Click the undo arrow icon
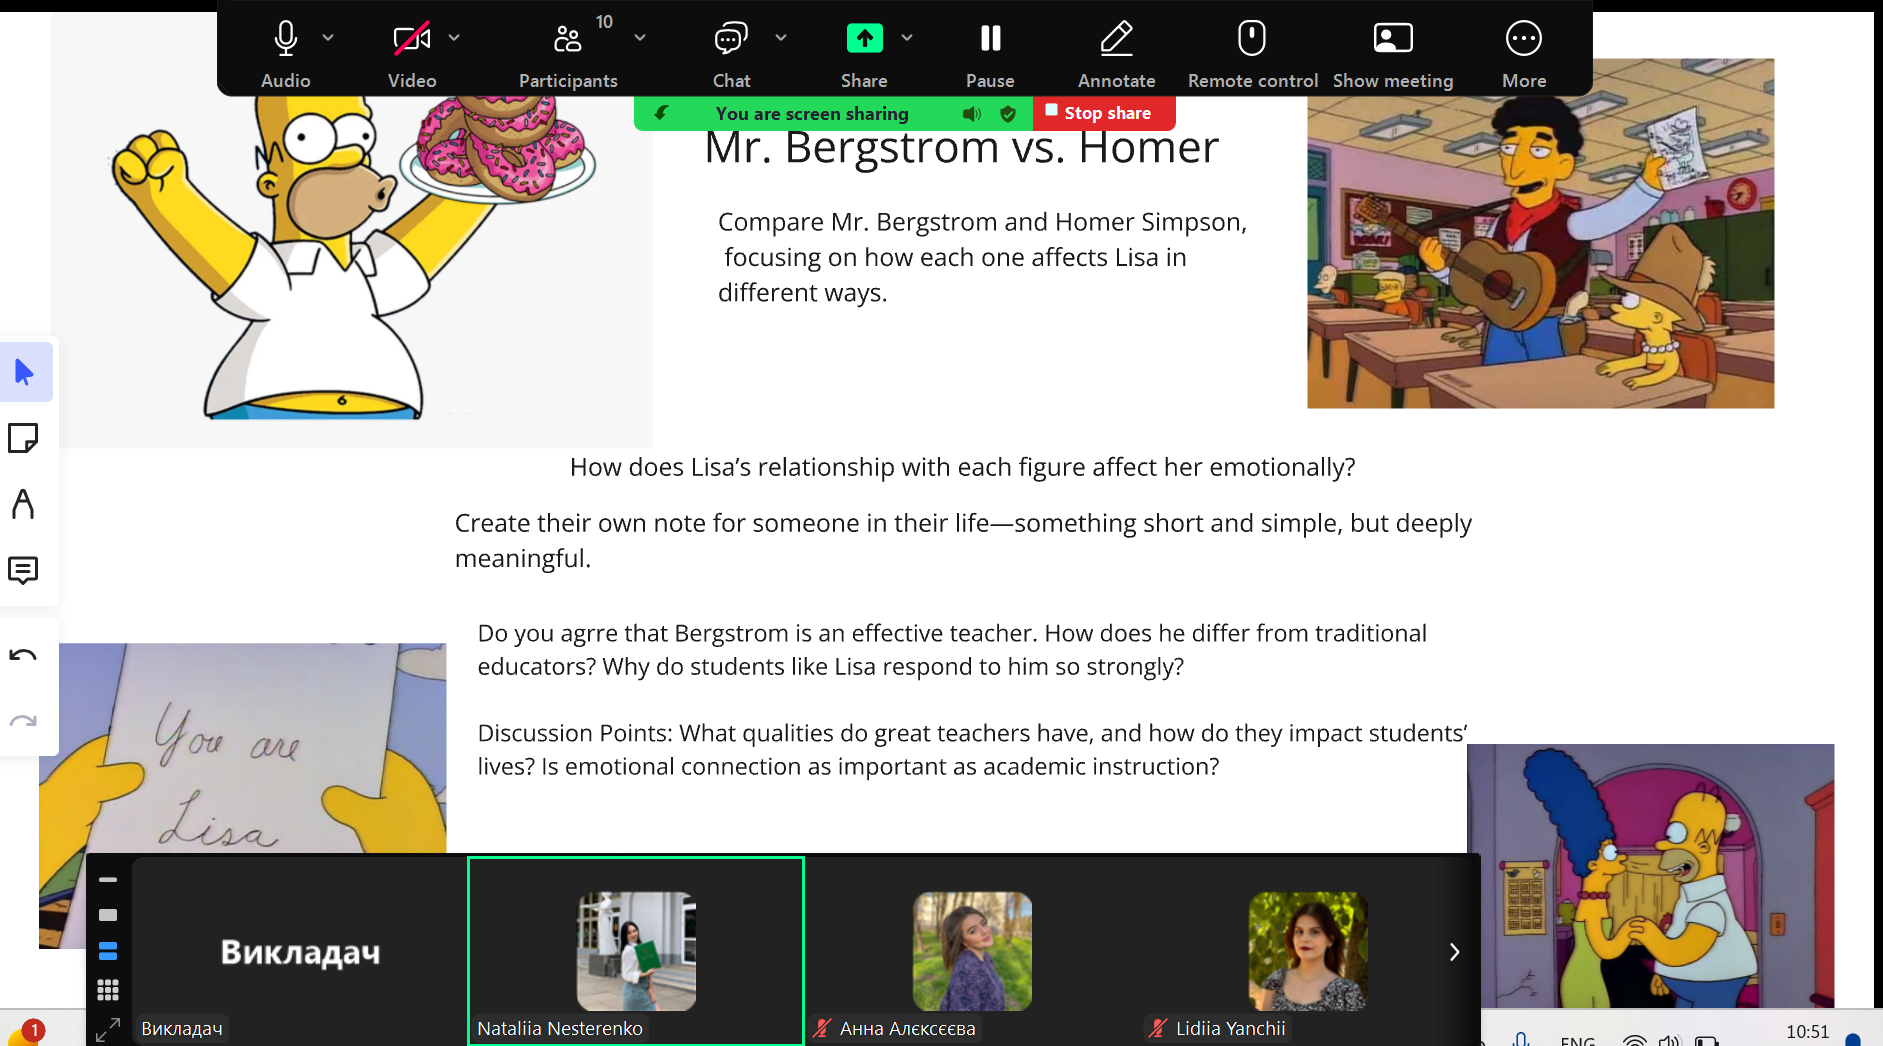Screen dimensions: 1883x1046 23,656
